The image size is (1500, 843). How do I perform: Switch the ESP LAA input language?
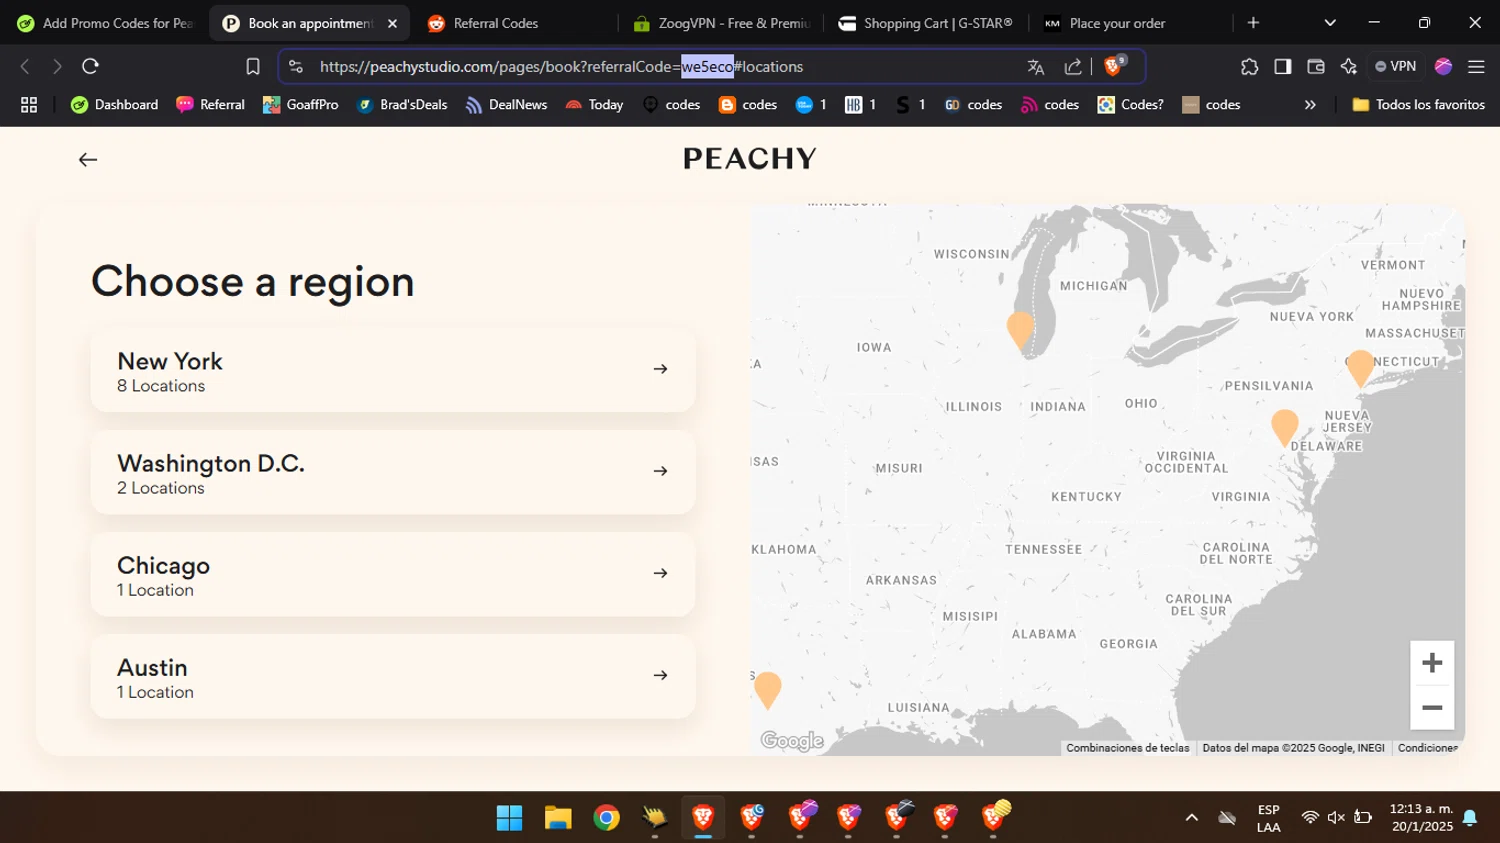(x=1268, y=818)
